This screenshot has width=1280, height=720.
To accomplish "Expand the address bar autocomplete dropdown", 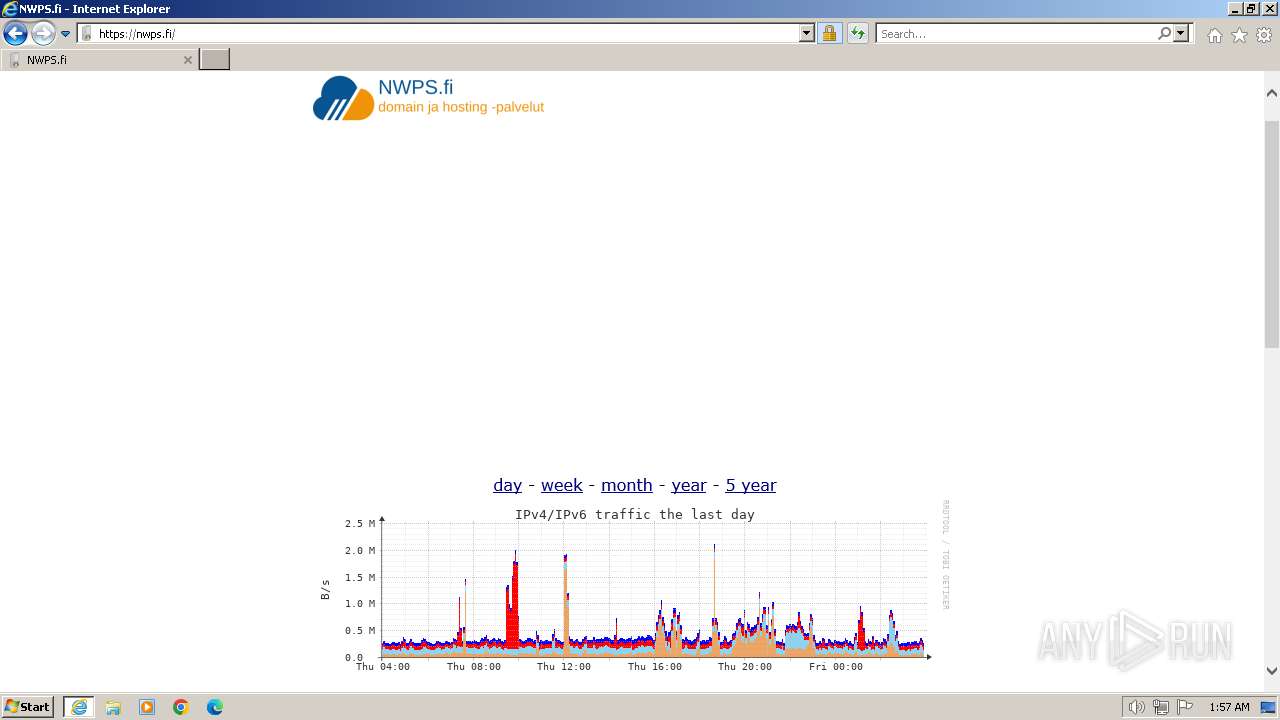I will coord(807,34).
